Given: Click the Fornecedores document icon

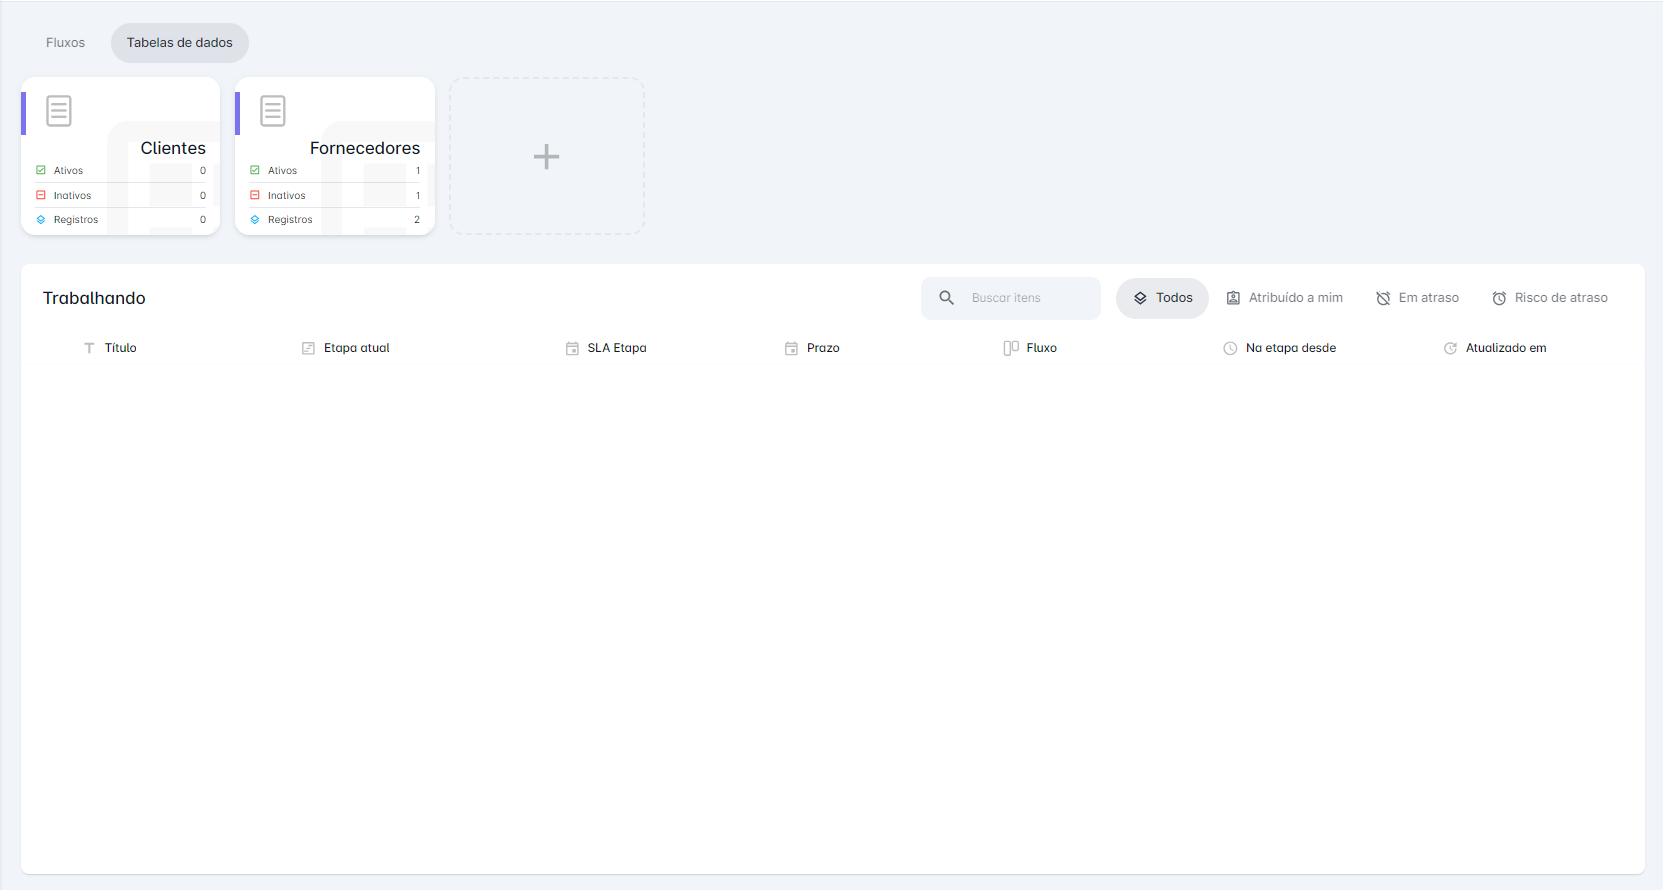Looking at the screenshot, I should (x=273, y=111).
